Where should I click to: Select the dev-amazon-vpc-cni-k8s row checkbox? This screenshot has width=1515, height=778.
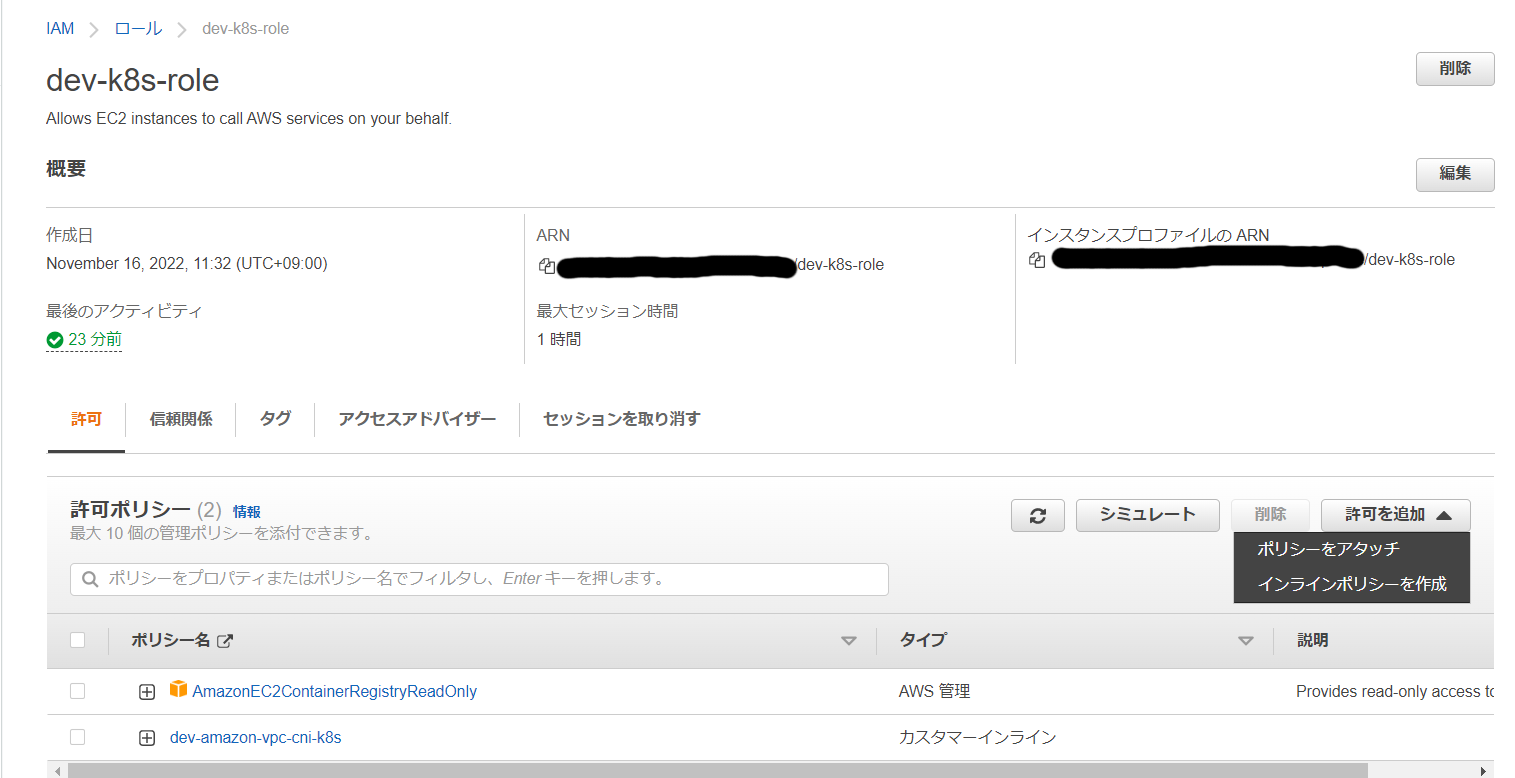tap(78, 737)
